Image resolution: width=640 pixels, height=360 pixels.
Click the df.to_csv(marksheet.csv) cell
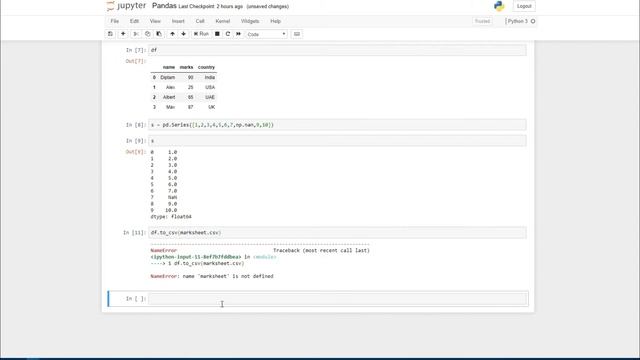coord(338,233)
